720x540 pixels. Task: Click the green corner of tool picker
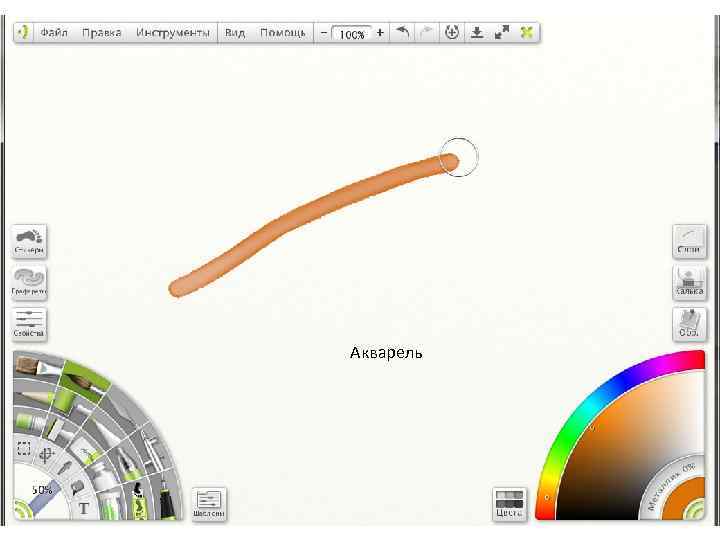(21, 511)
